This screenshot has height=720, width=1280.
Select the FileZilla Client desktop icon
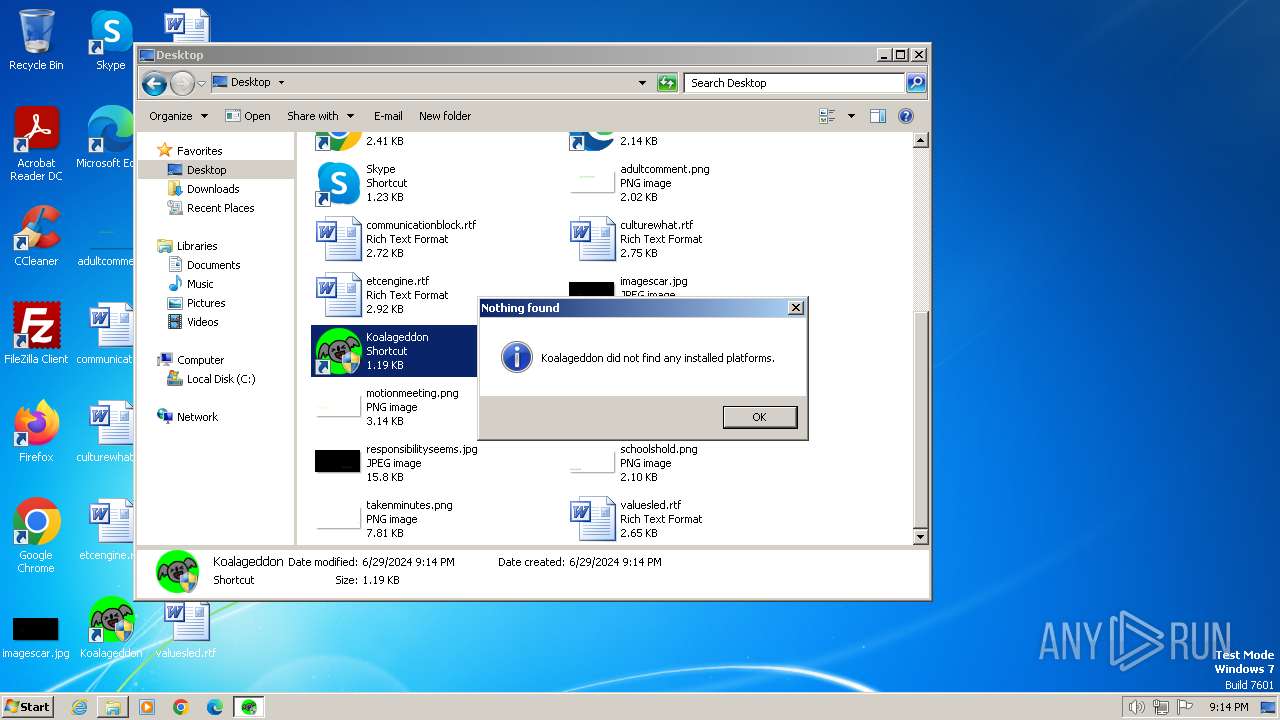(x=36, y=334)
